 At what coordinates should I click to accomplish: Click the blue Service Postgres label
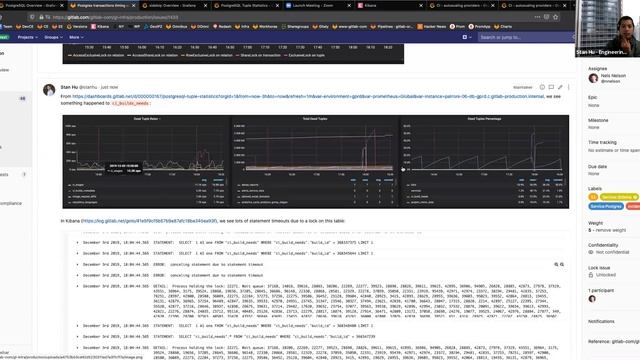[x=606, y=207]
